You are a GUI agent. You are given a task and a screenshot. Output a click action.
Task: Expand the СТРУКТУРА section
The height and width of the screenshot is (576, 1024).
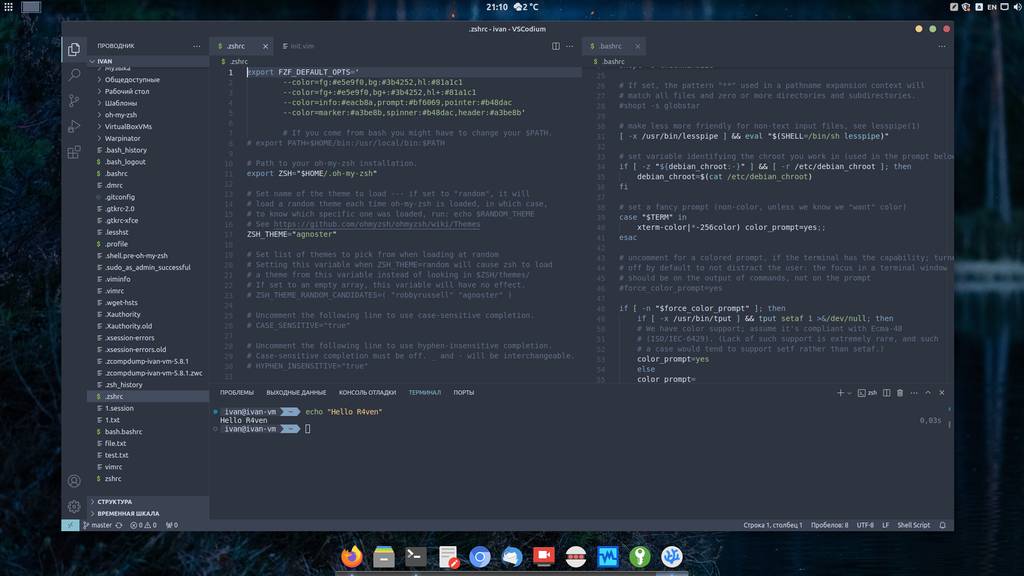click(x=115, y=501)
